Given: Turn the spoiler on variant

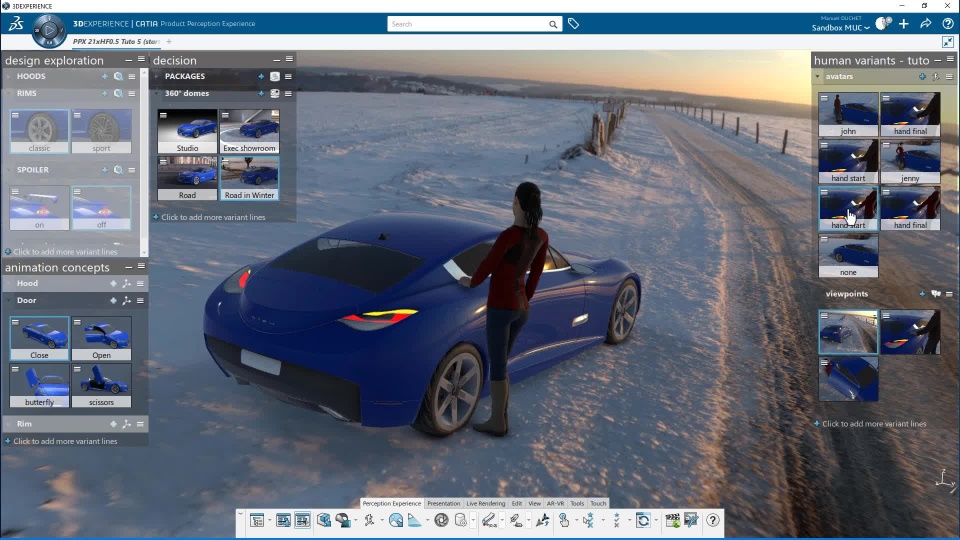Looking at the screenshot, I should 39,208.
